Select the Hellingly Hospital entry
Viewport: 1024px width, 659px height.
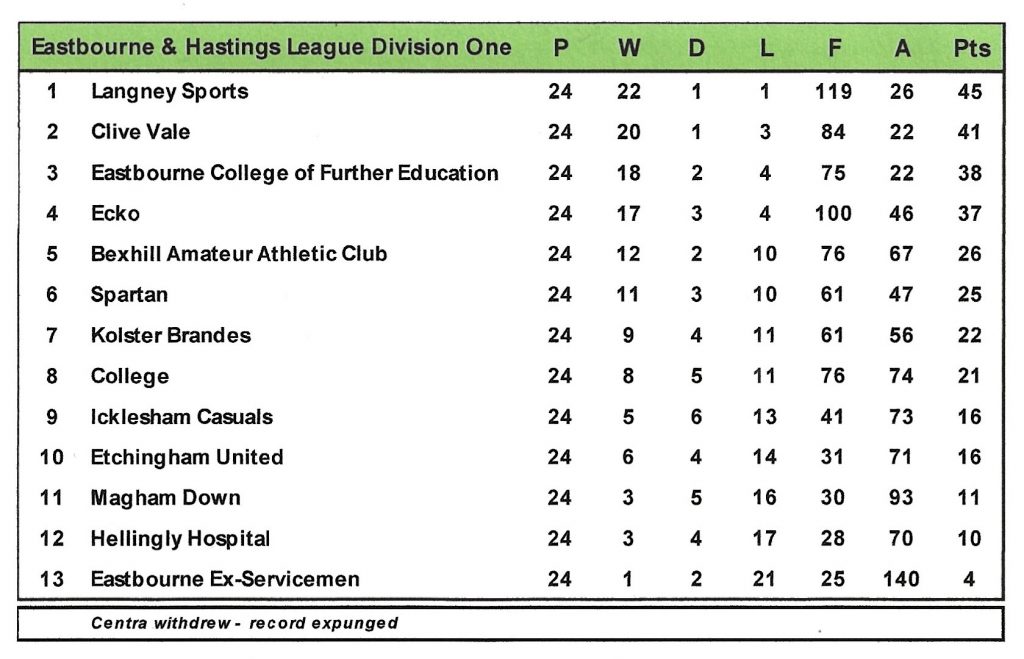pos(180,539)
